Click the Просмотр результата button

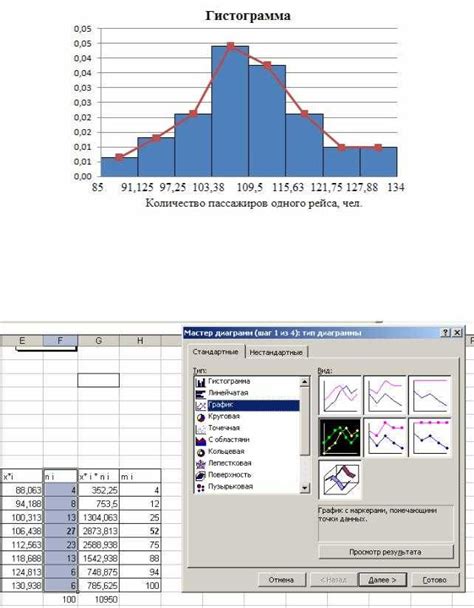point(386,552)
